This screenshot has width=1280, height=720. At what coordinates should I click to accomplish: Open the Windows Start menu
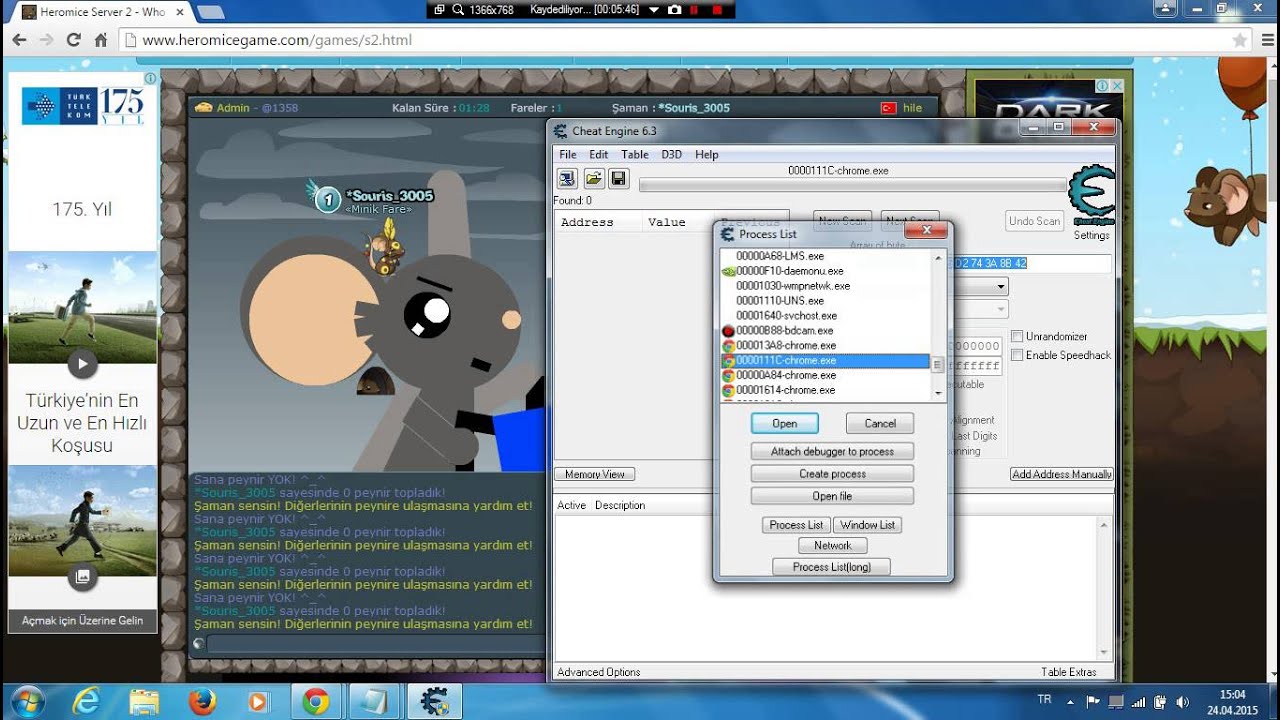26,701
